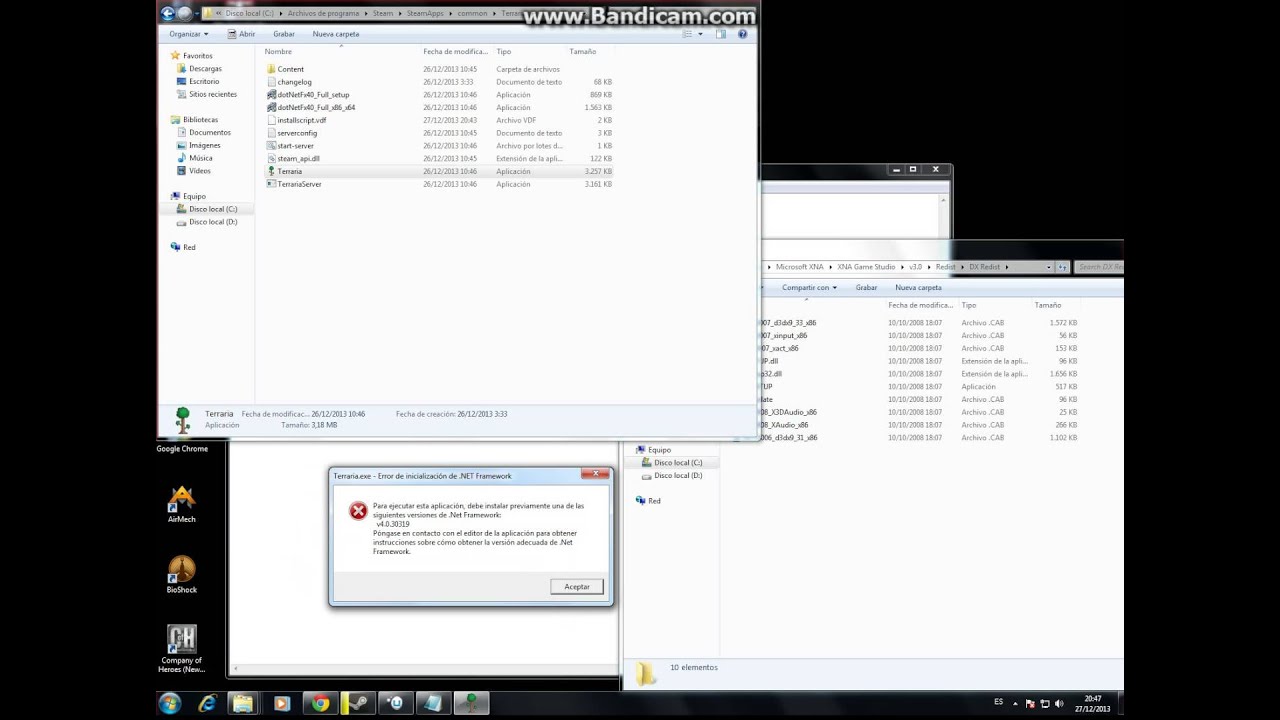Open Google Chrome from the taskbar
Screen dimensions: 1280x720
pyautogui.click(x=320, y=704)
